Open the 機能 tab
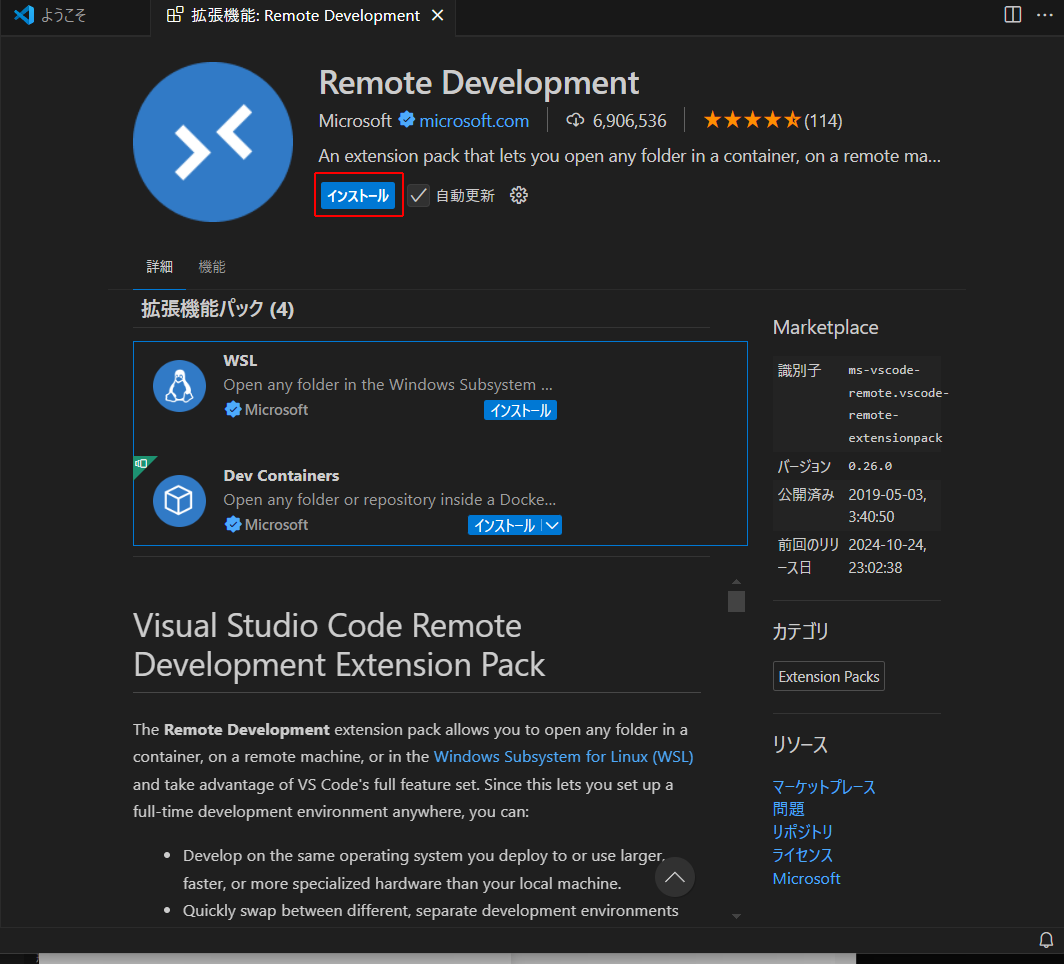Image resolution: width=1064 pixels, height=964 pixels. click(x=212, y=267)
